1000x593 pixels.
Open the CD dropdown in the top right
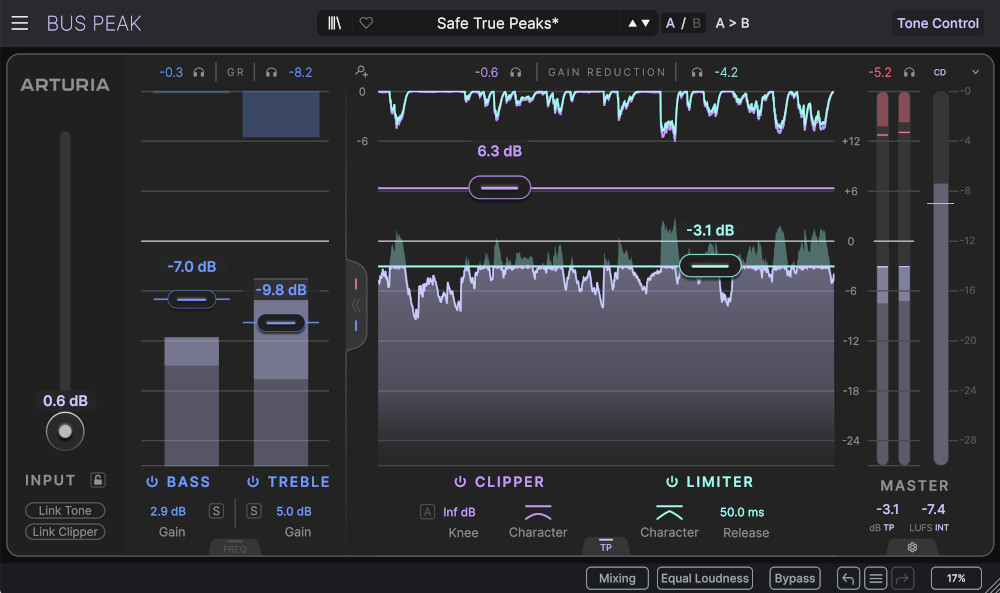click(x=977, y=71)
